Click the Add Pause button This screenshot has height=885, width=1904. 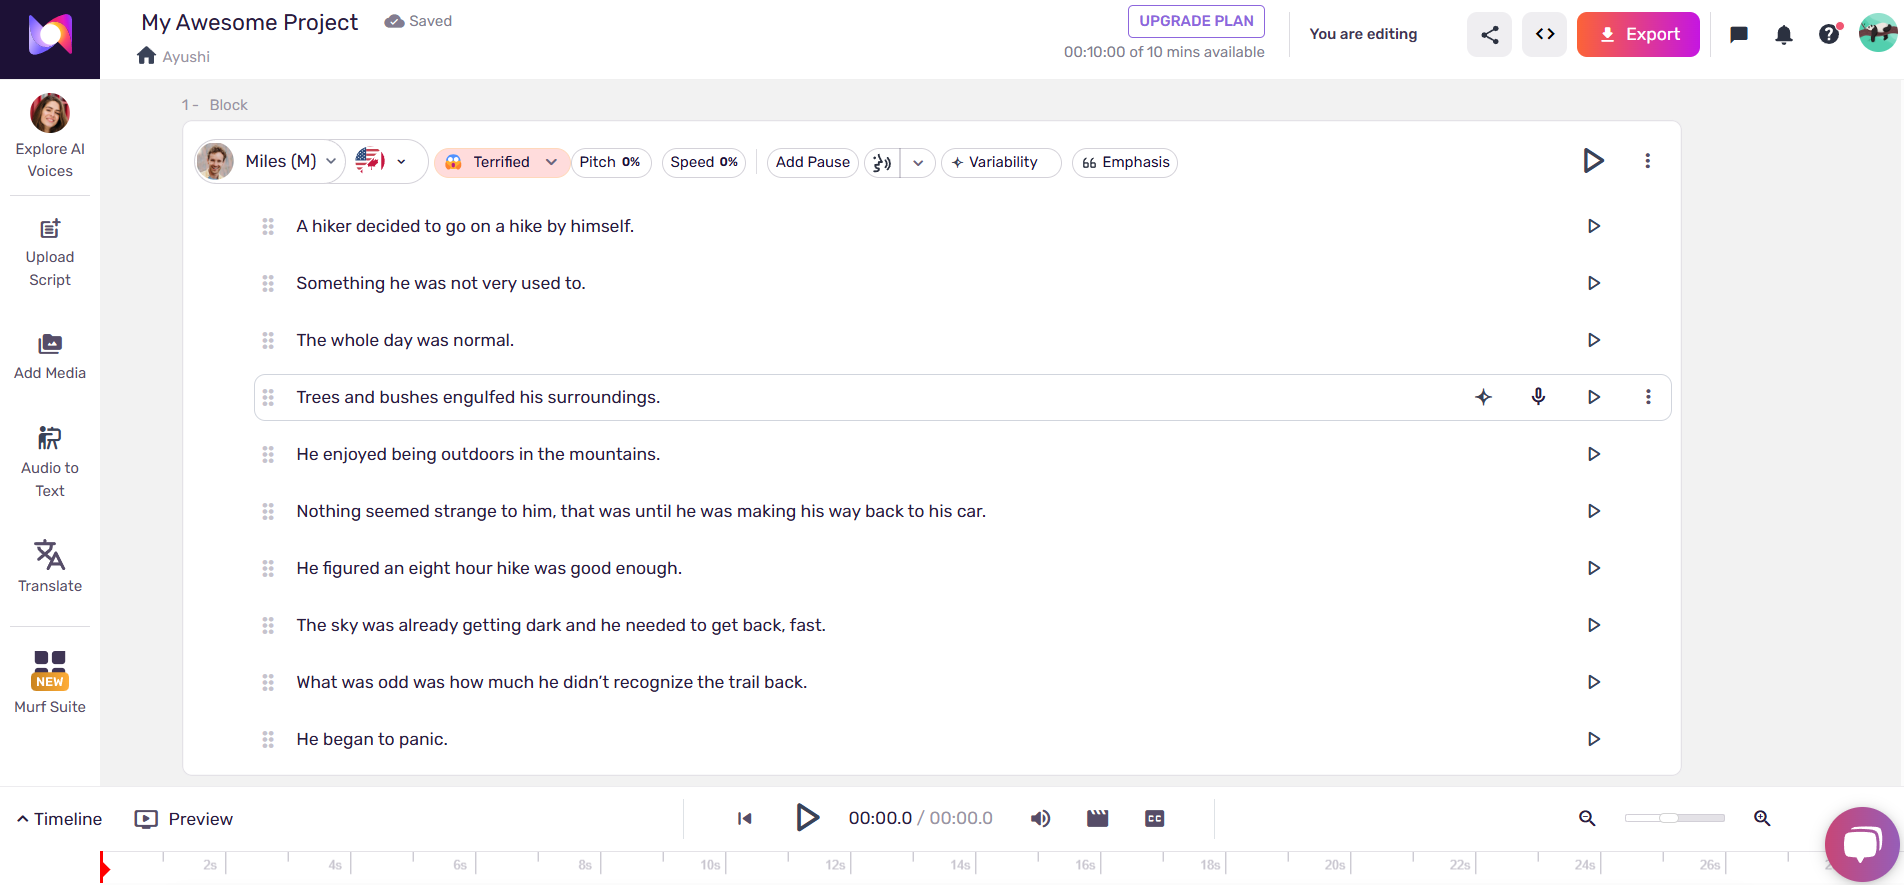pyautogui.click(x=812, y=162)
